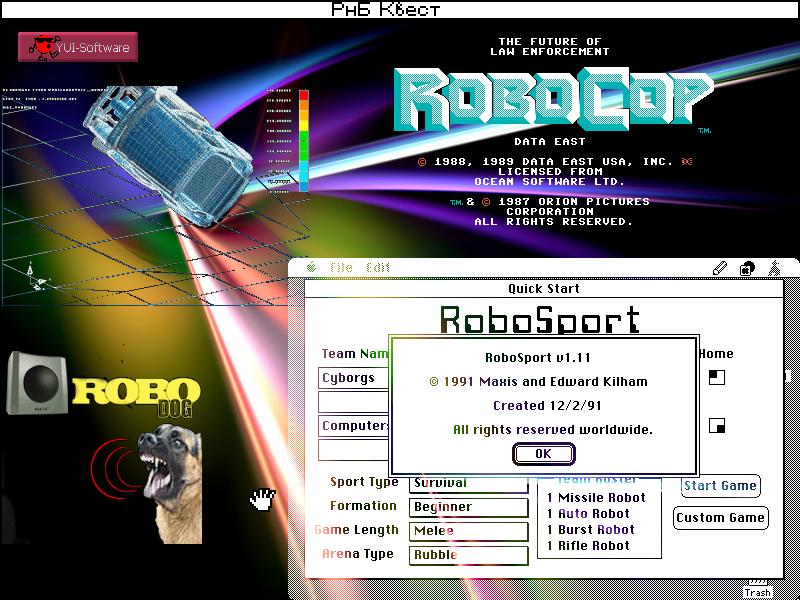Screen dimensions: 800x600
Task: Expand the Sport Type dropdown showing Survival
Action: tap(468, 483)
